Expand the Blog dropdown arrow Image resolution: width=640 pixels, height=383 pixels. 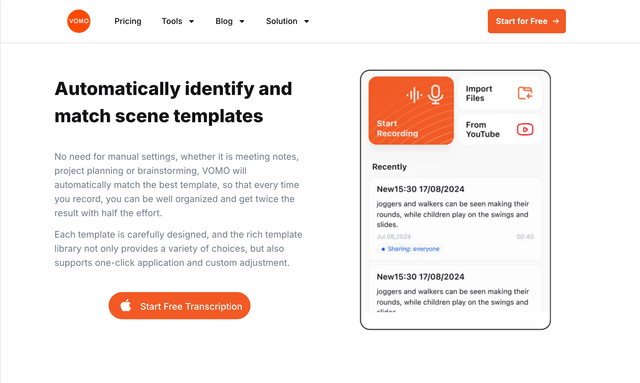click(x=242, y=22)
